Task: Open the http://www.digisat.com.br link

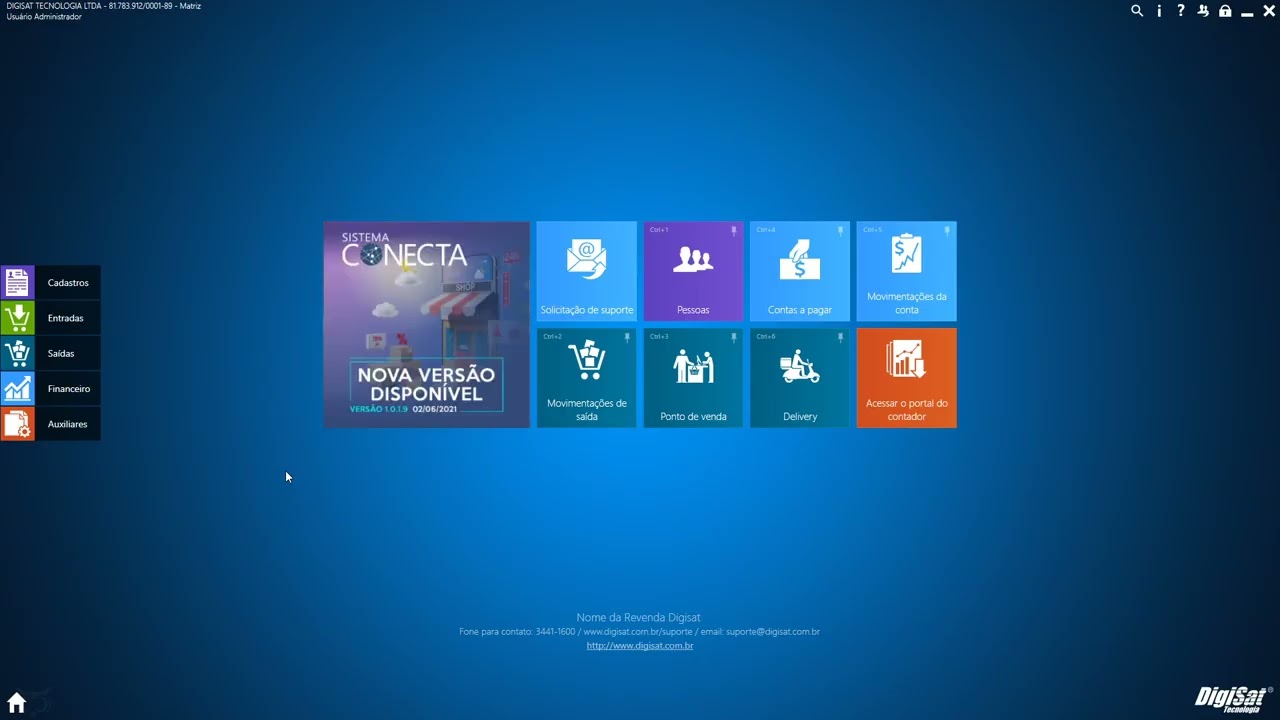Action: tap(640, 646)
